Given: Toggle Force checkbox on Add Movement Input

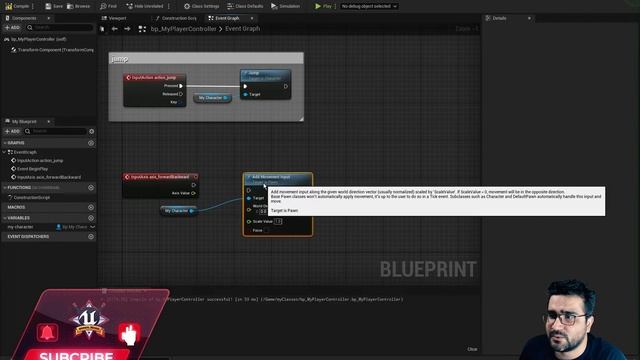Looking at the screenshot, I should (x=266, y=230).
